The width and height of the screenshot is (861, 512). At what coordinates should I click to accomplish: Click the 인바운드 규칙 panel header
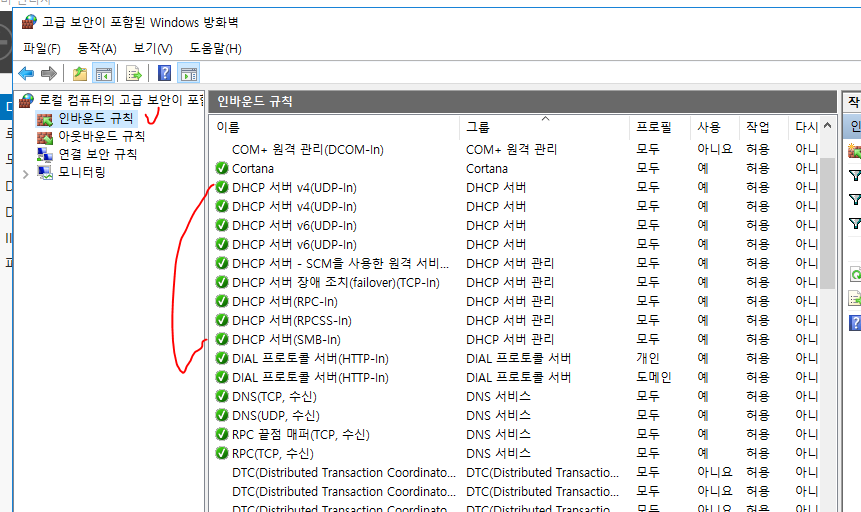pos(522,102)
